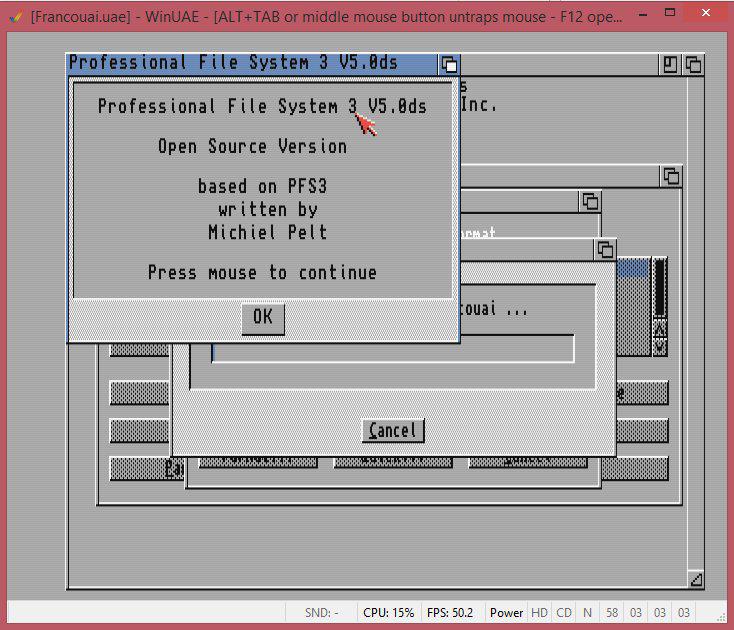The width and height of the screenshot is (734, 630).
Task: Maximize the WinUAE window
Action: point(670,13)
